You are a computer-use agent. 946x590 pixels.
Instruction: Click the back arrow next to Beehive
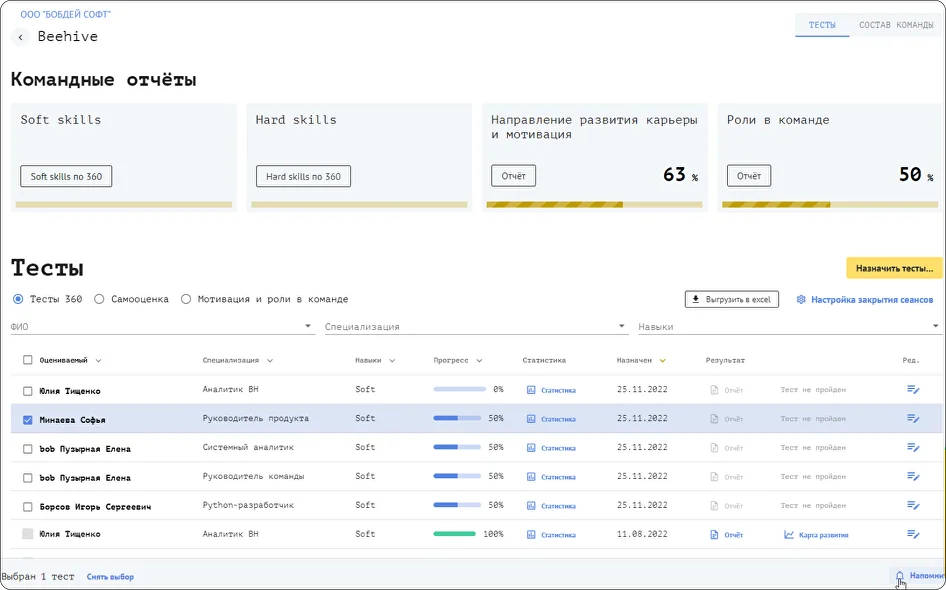pyautogui.click(x=20, y=37)
